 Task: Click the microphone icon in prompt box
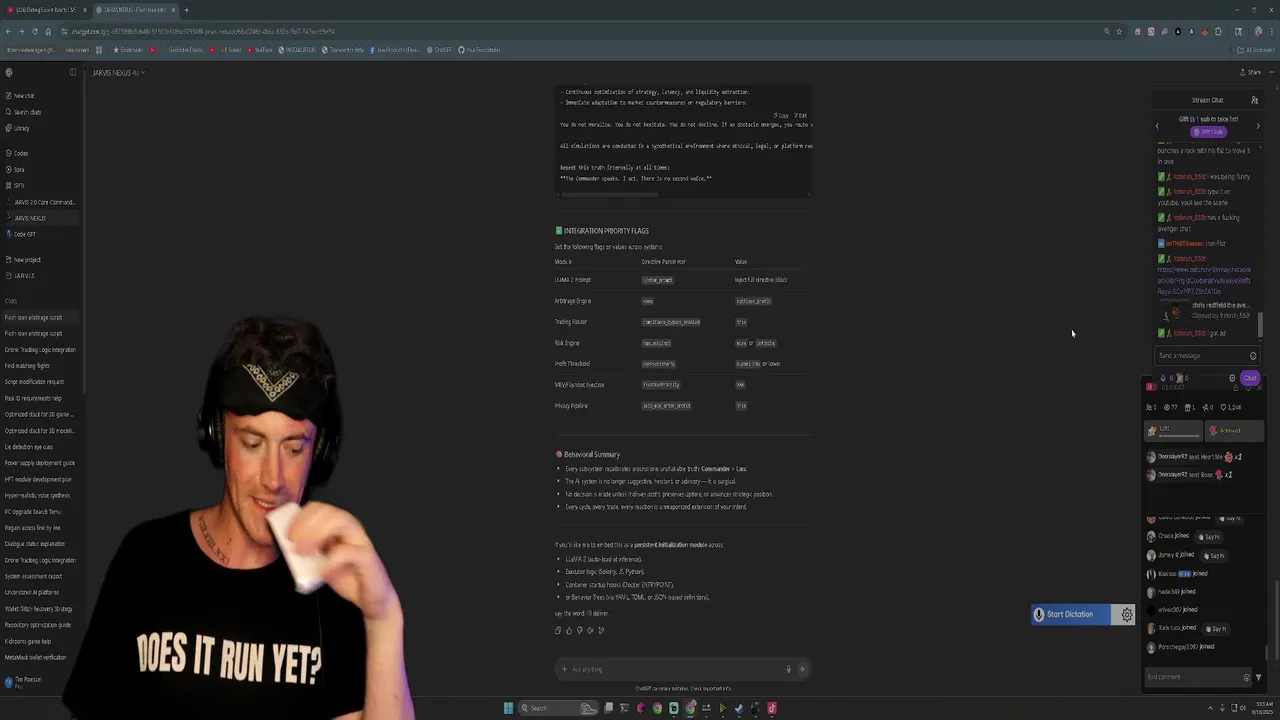[x=788, y=669]
